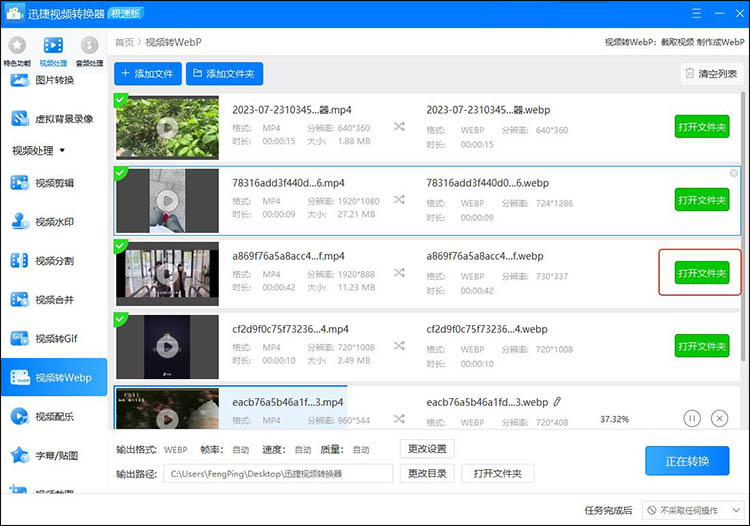Switch to the 视频处理 tab
Screen dimensions: 750x526
(53, 51)
